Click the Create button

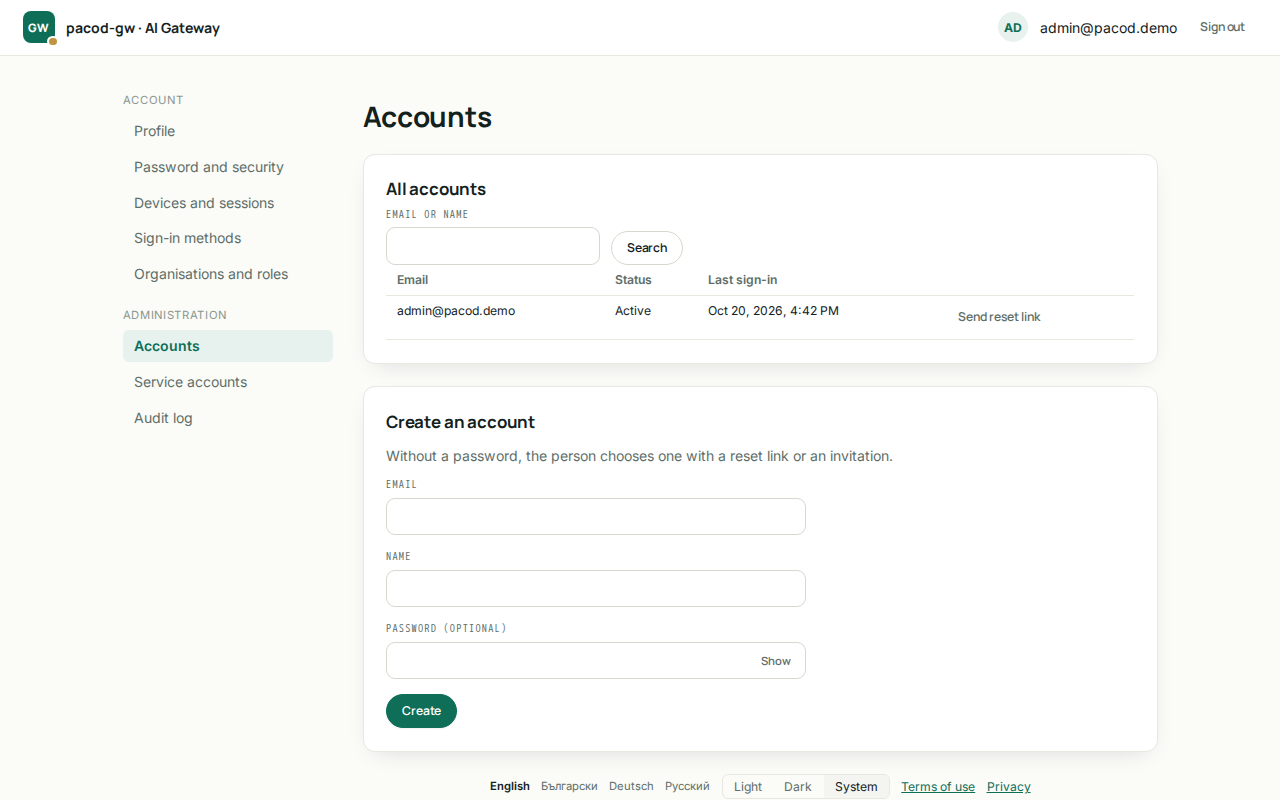pos(421,711)
